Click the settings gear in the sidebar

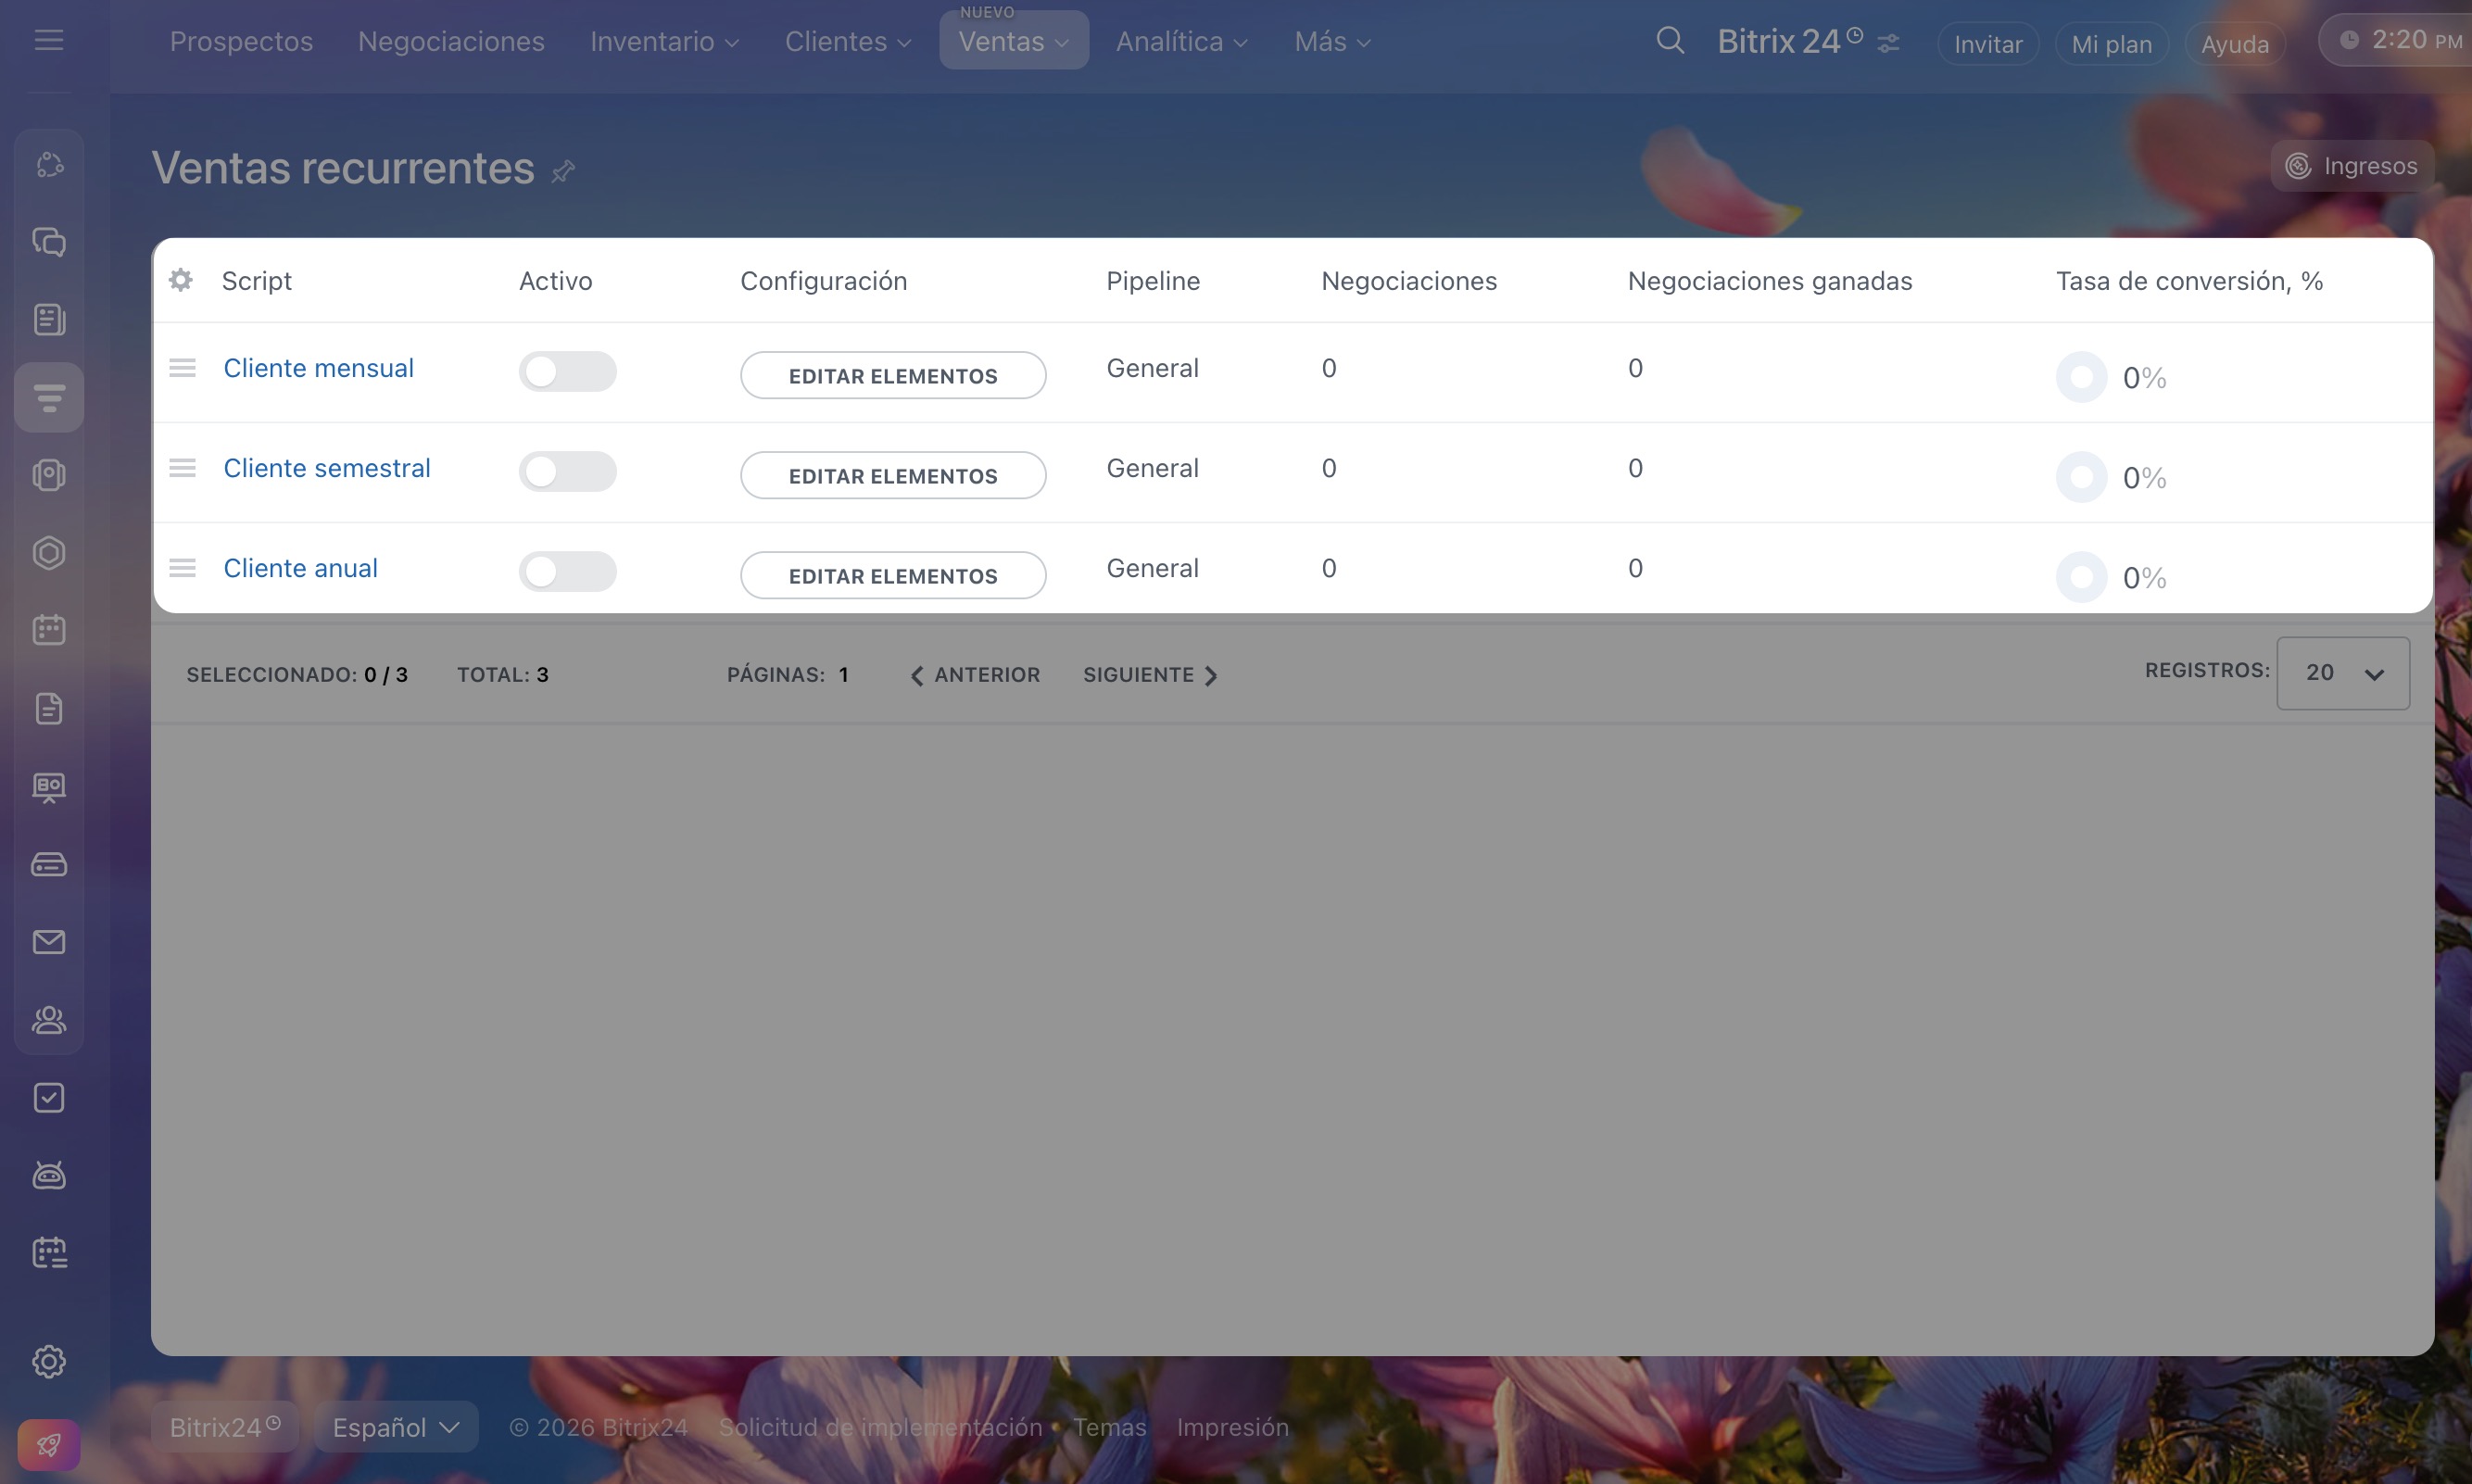click(49, 1361)
